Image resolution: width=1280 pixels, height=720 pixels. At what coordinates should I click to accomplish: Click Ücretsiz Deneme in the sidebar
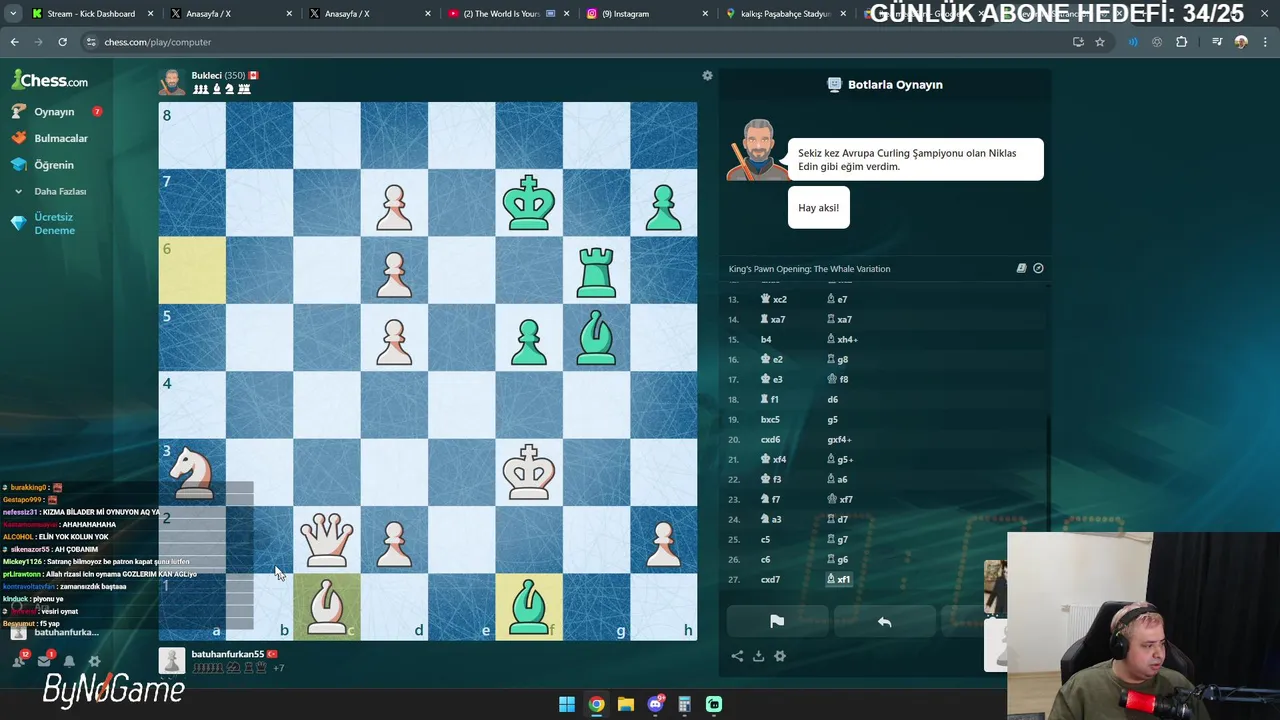[x=54, y=223]
